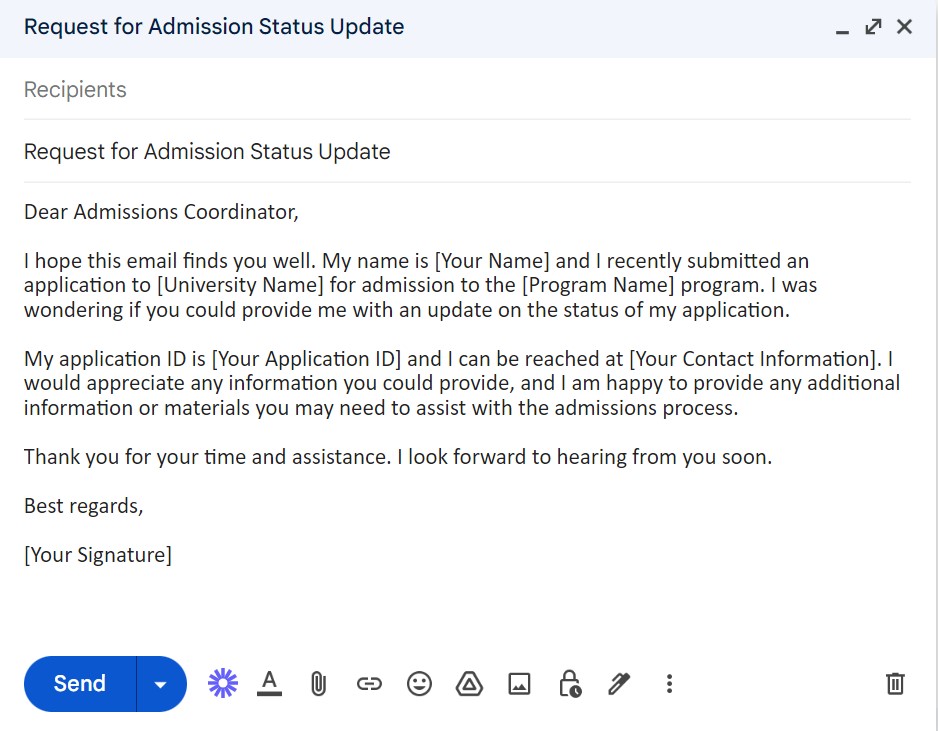
Task: Send the email
Action: click(x=80, y=684)
